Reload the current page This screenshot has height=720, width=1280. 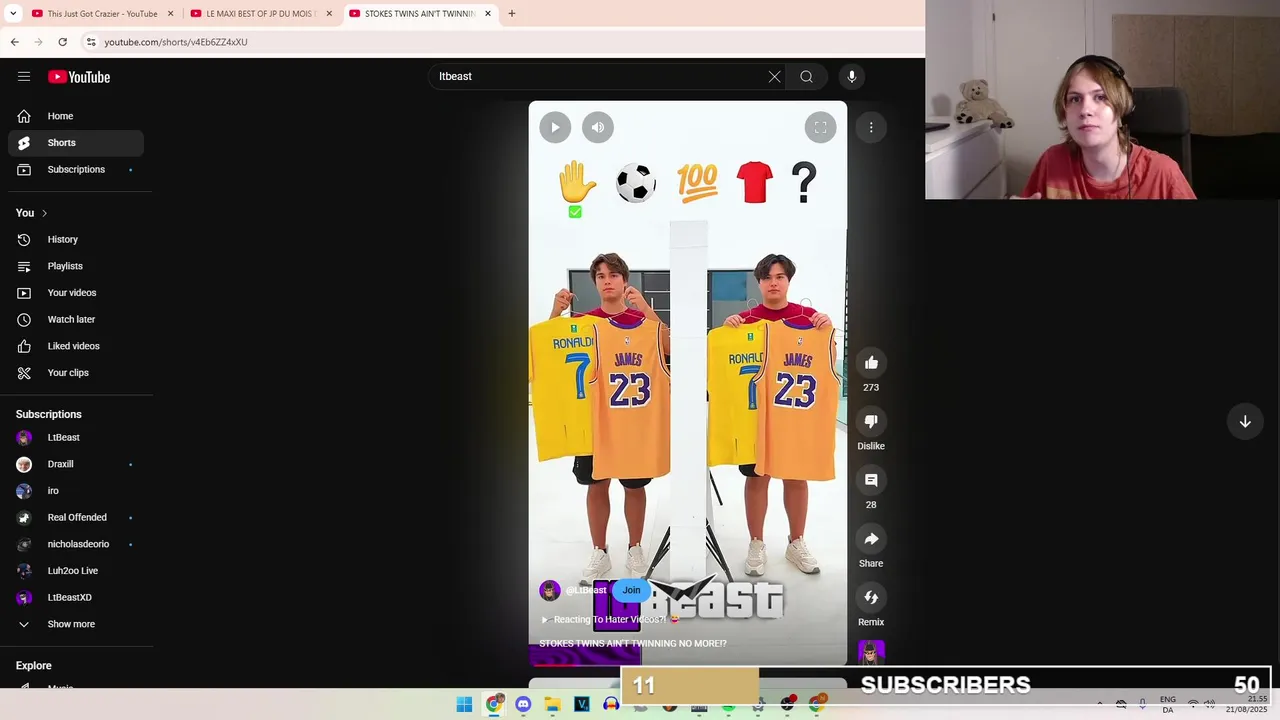coord(62,42)
